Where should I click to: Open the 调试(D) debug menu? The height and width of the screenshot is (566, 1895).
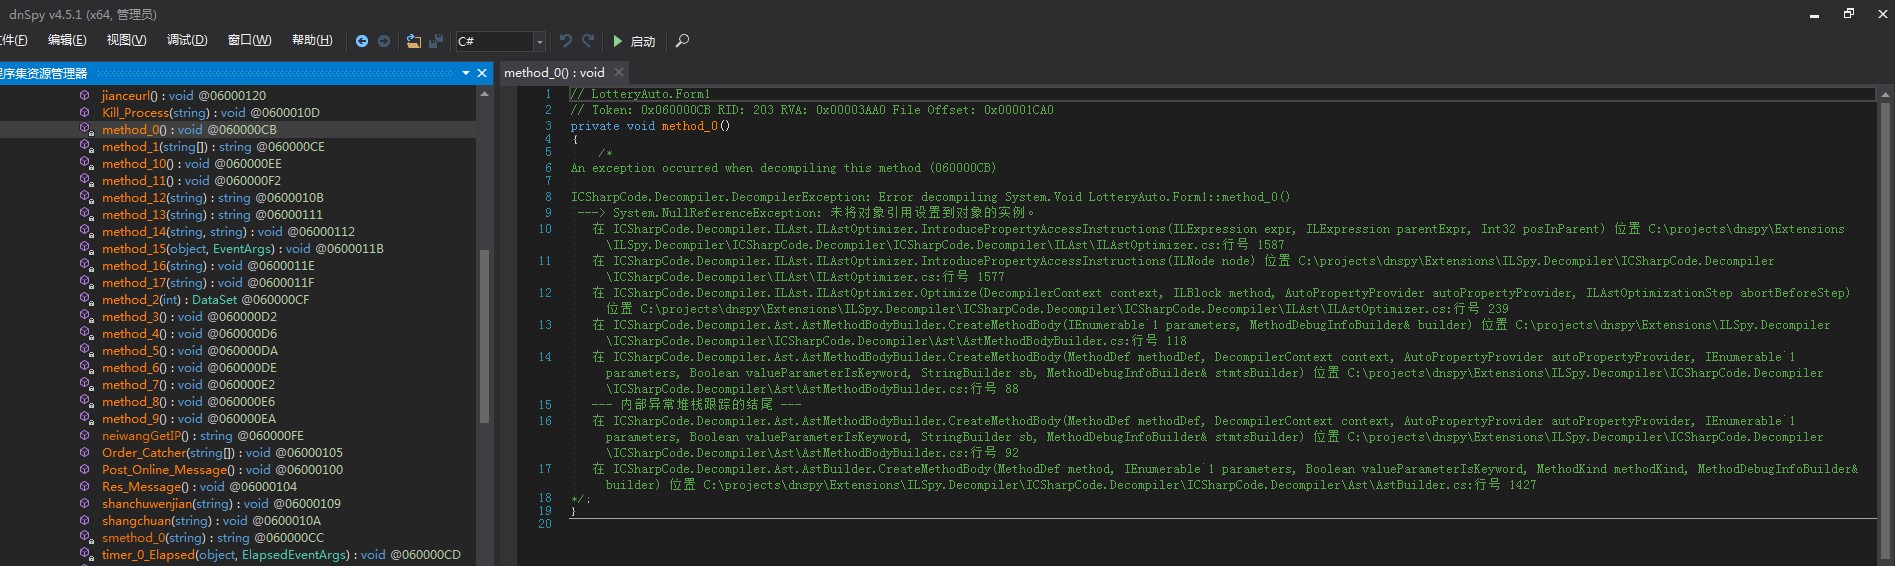coord(187,40)
